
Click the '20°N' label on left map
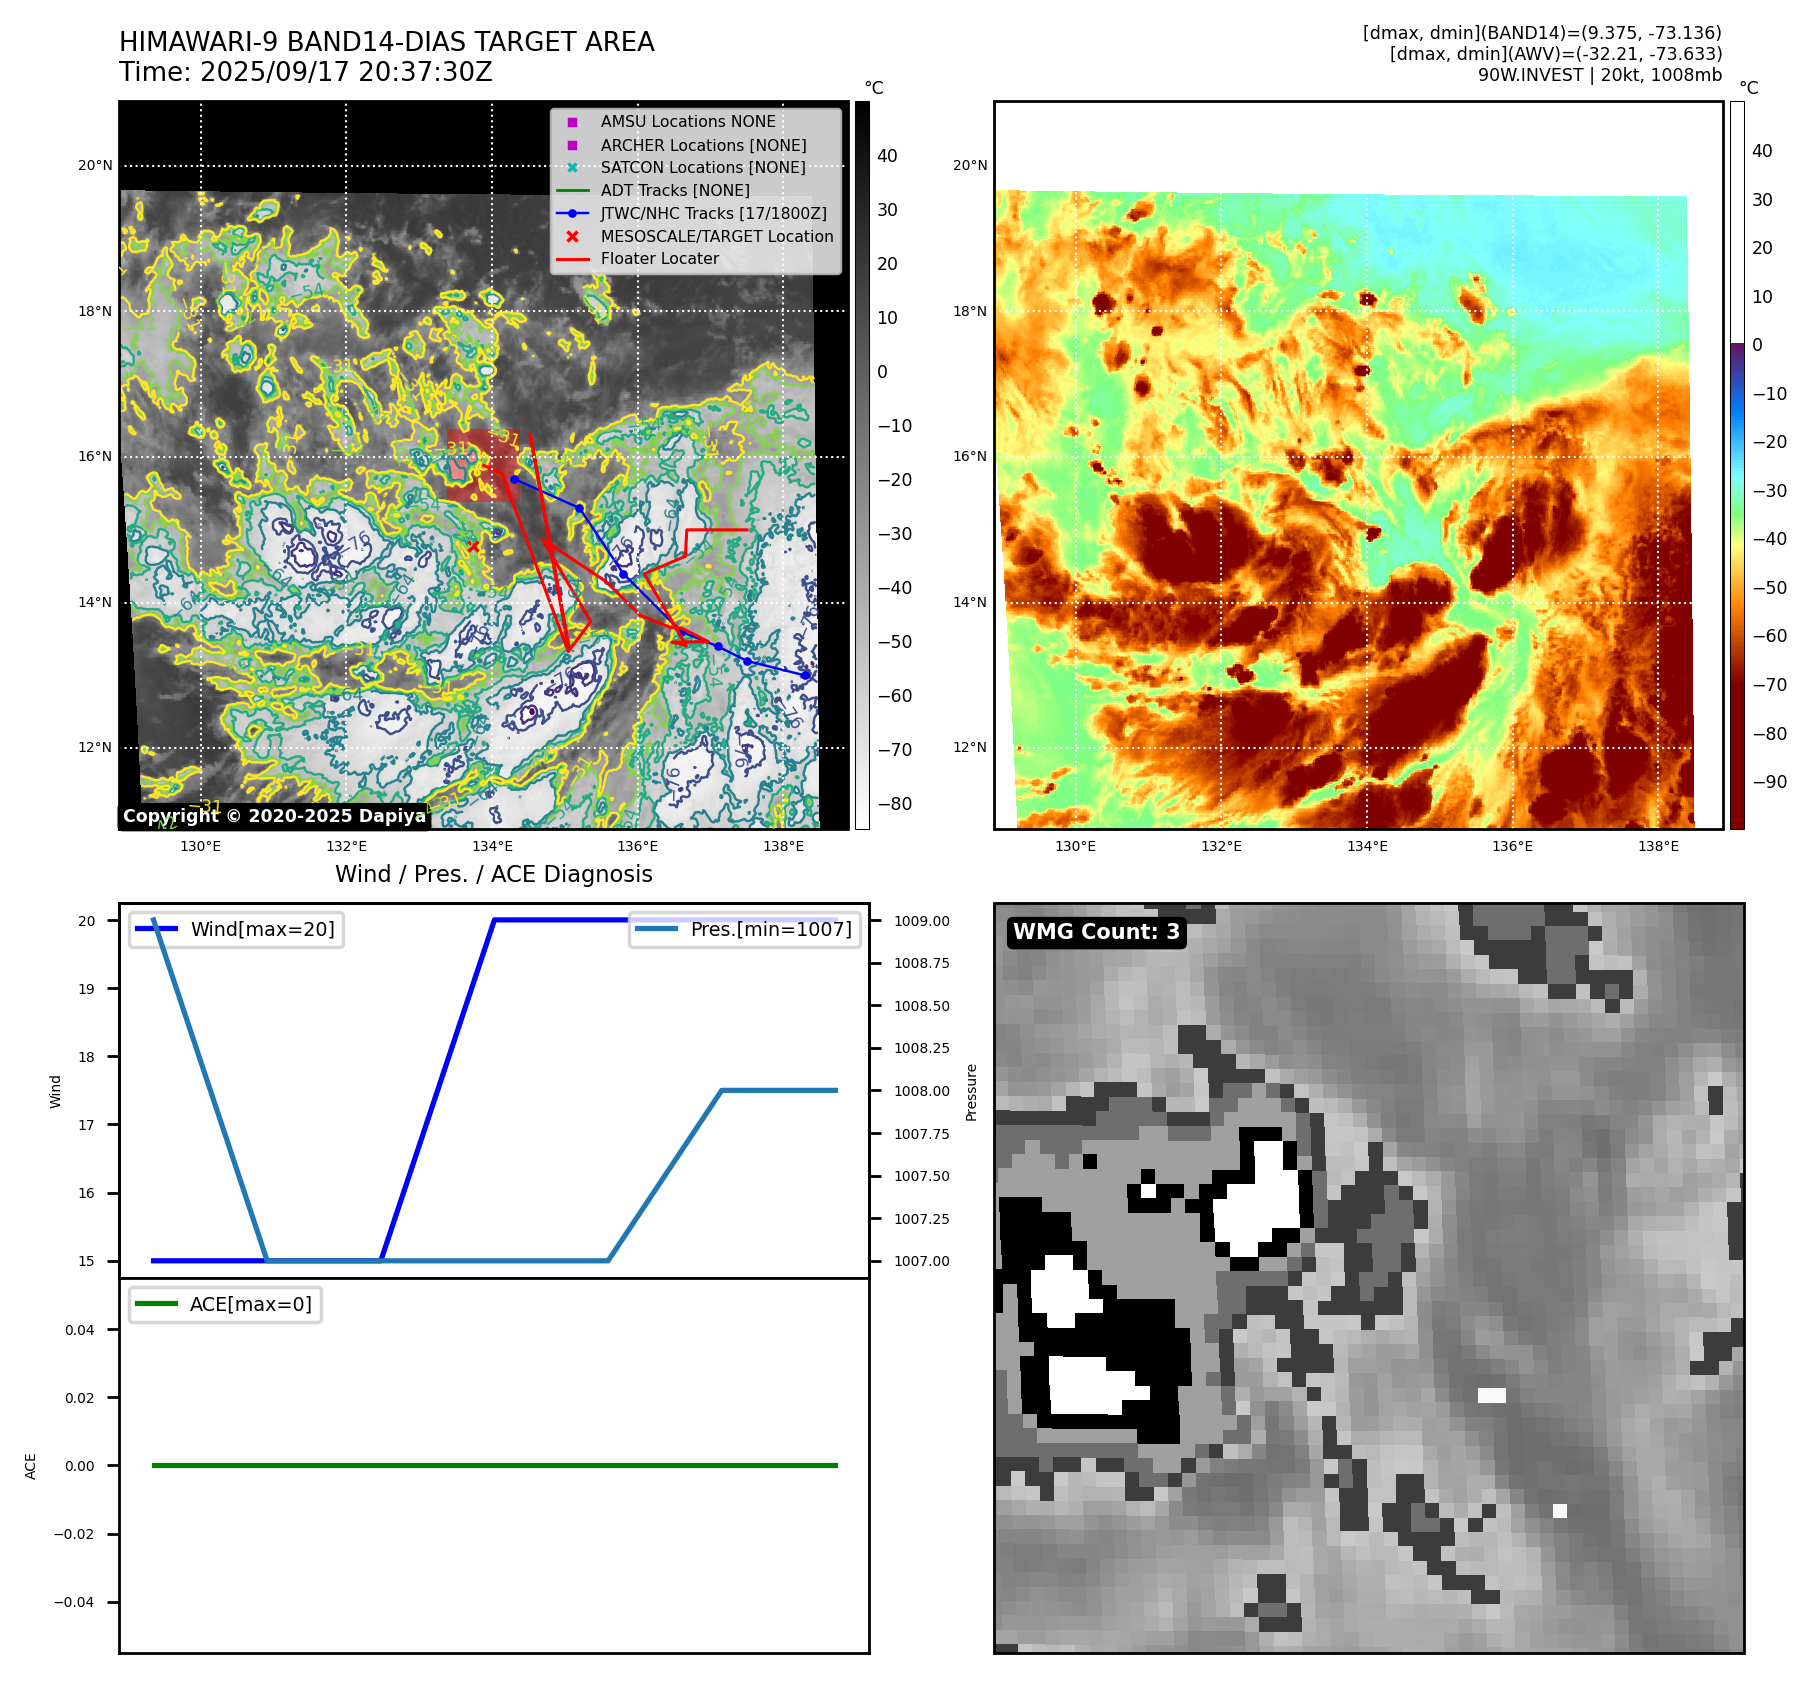[95, 165]
